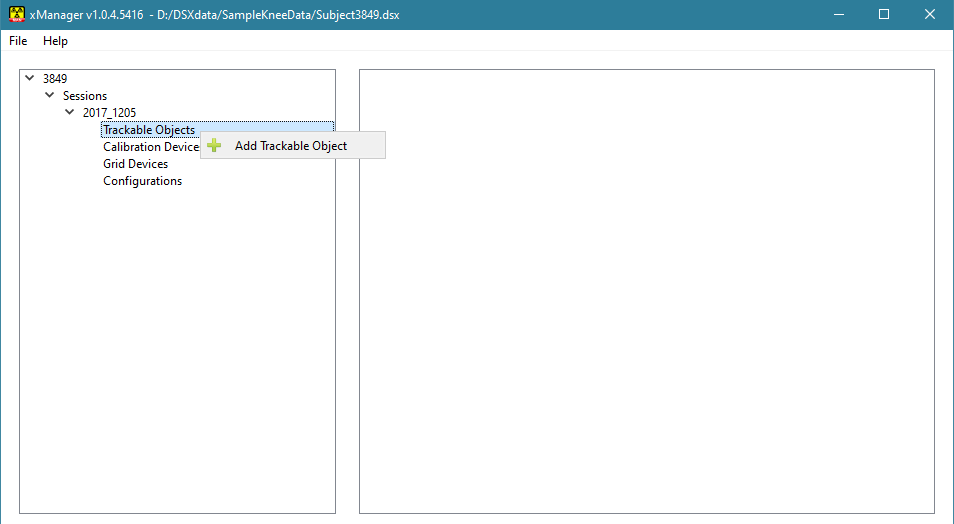Click blank area below the tree items
The height and width of the screenshot is (524, 954).
coord(177,350)
